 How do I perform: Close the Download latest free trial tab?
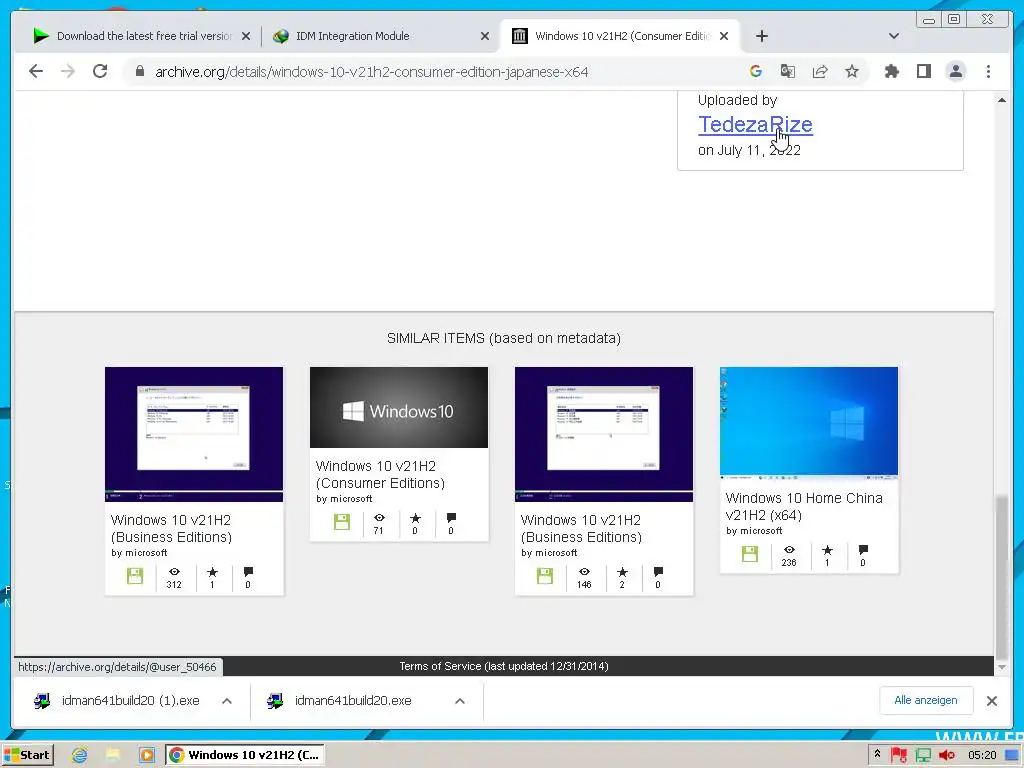click(x=246, y=36)
